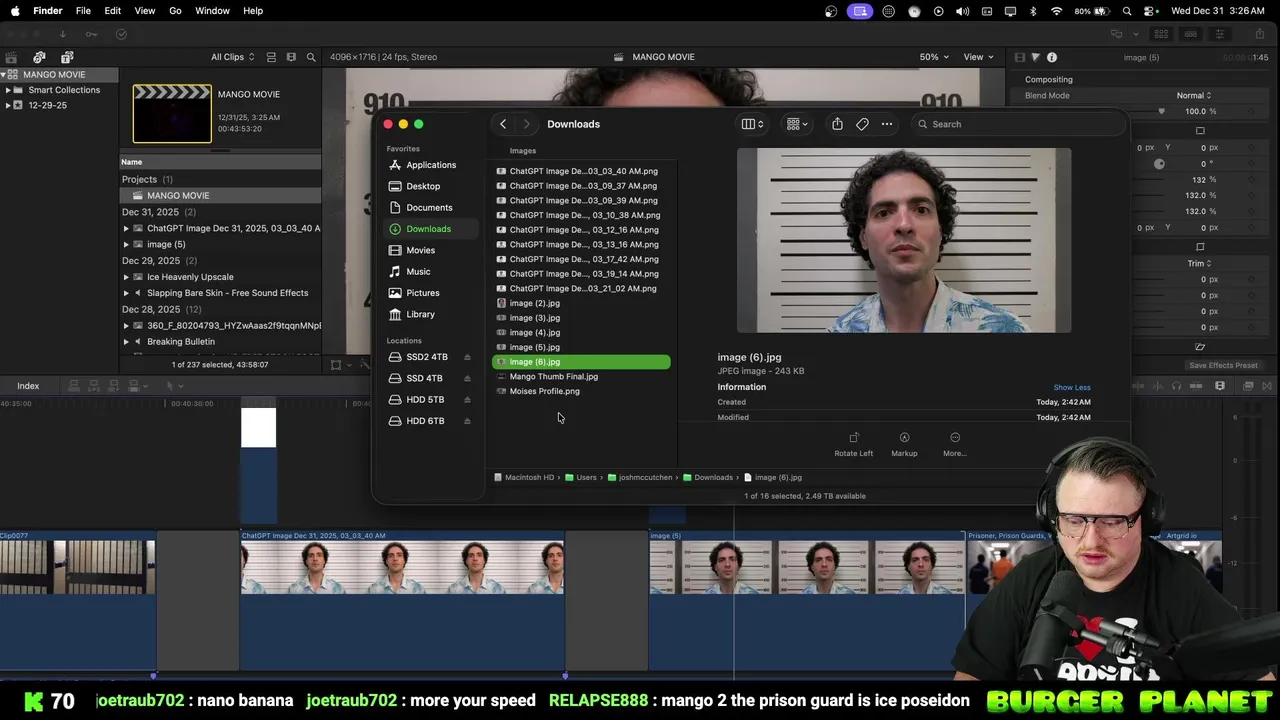Open the Blend Mode Normal dropdown
Viewport: 1280px width, 720px height.
click(x=1194, y=96)
